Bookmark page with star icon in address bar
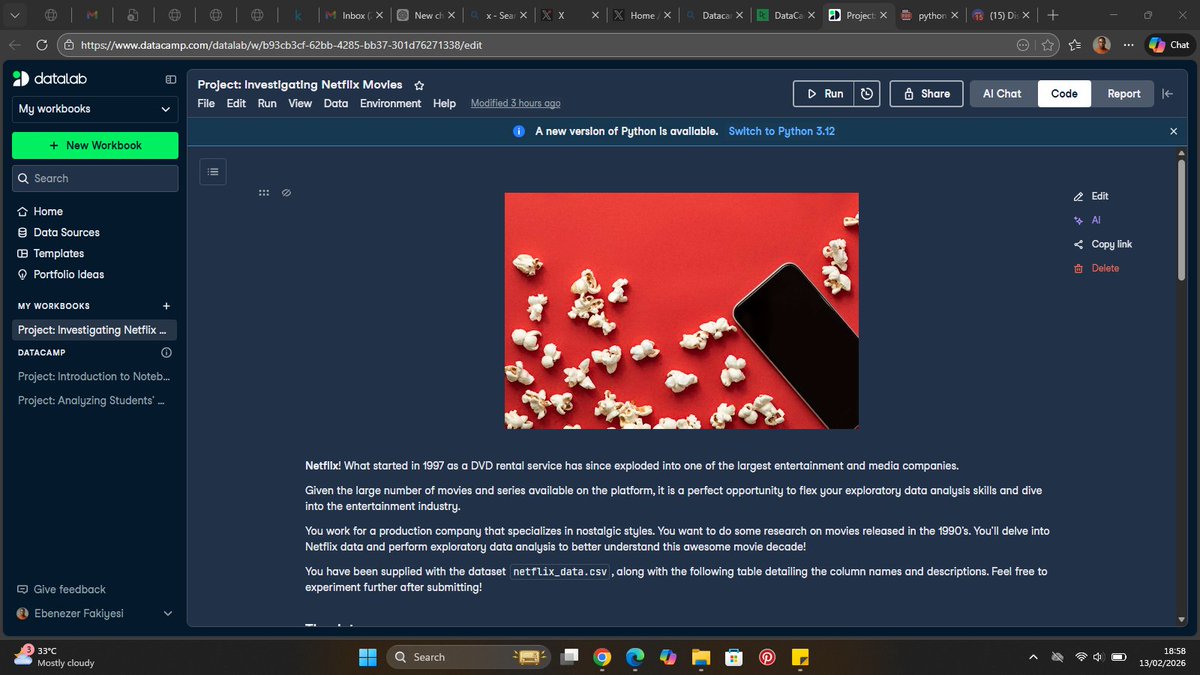The height and width of the screenshot is (675, 1200). (1047, 45)
